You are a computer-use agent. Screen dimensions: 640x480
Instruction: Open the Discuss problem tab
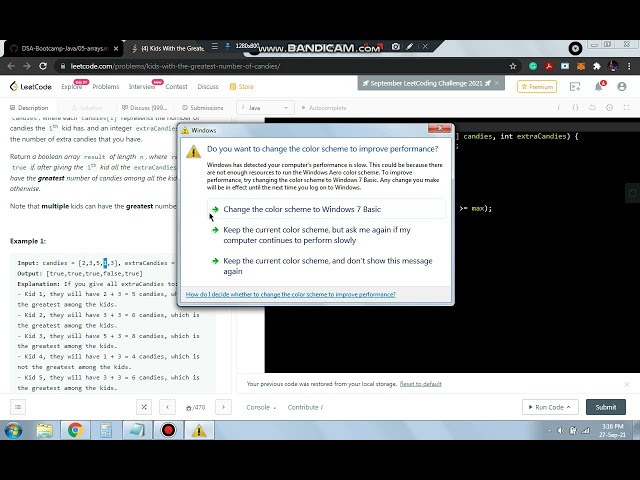(145, 108)
